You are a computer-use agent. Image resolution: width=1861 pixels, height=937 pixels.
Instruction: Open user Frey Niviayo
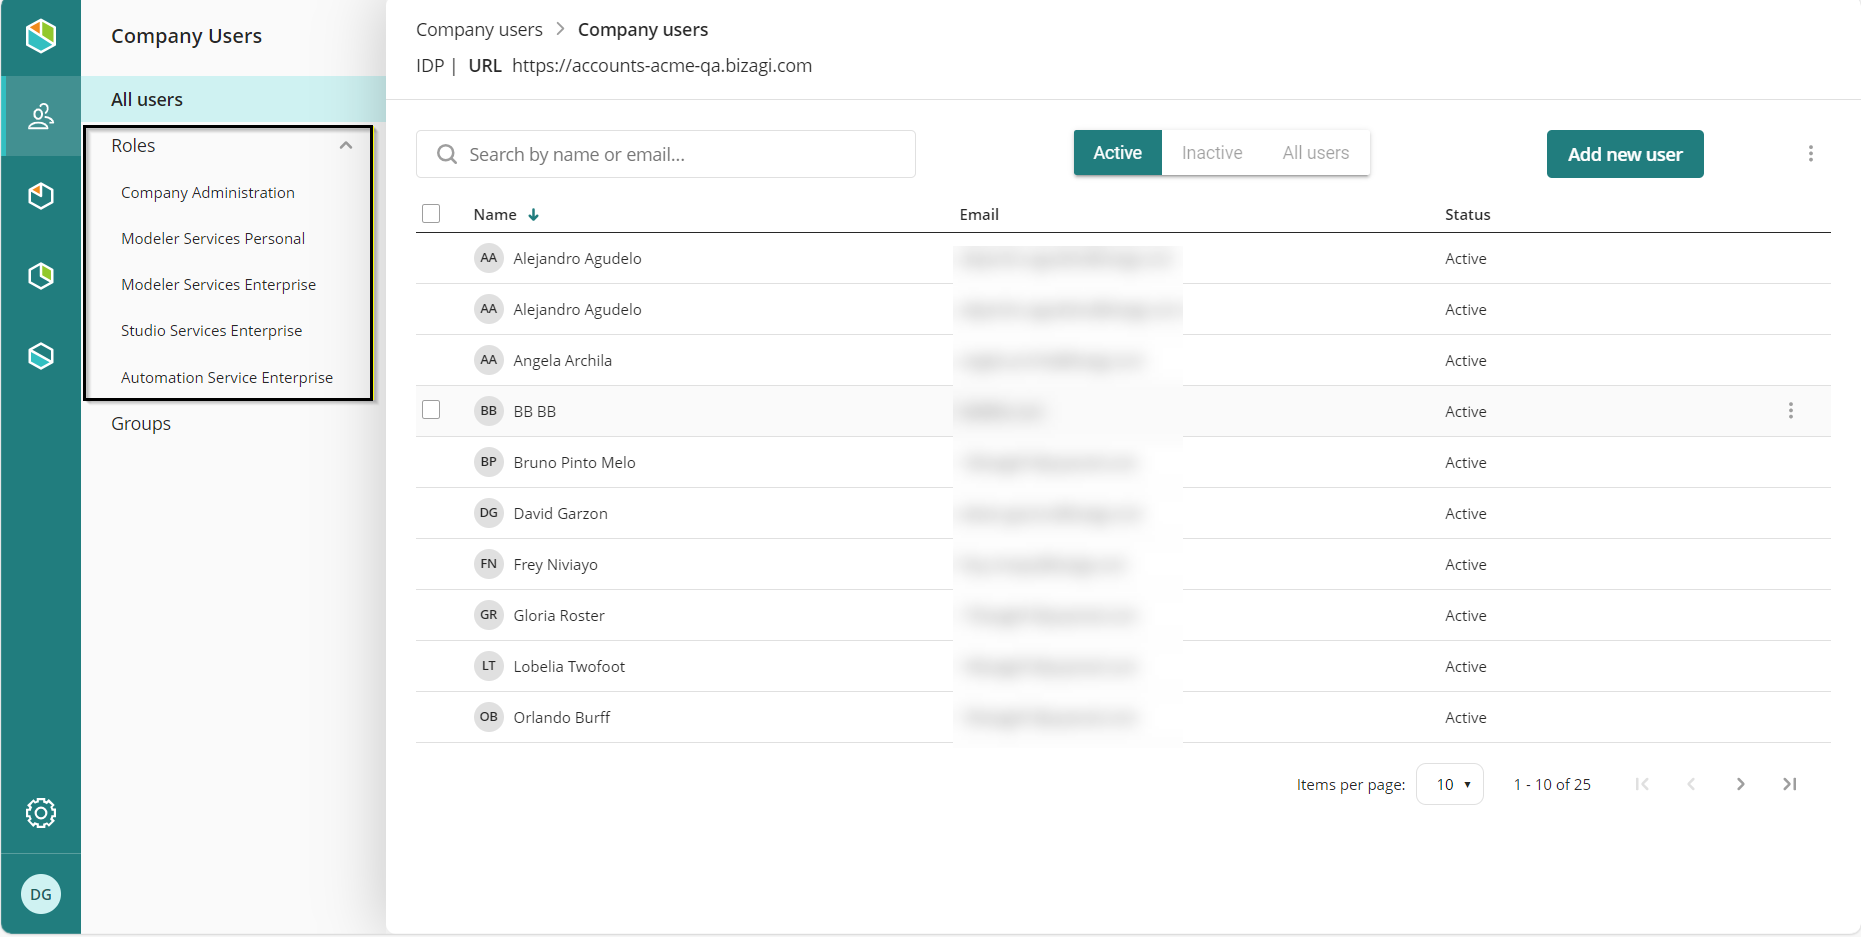[x=555, y=565]
